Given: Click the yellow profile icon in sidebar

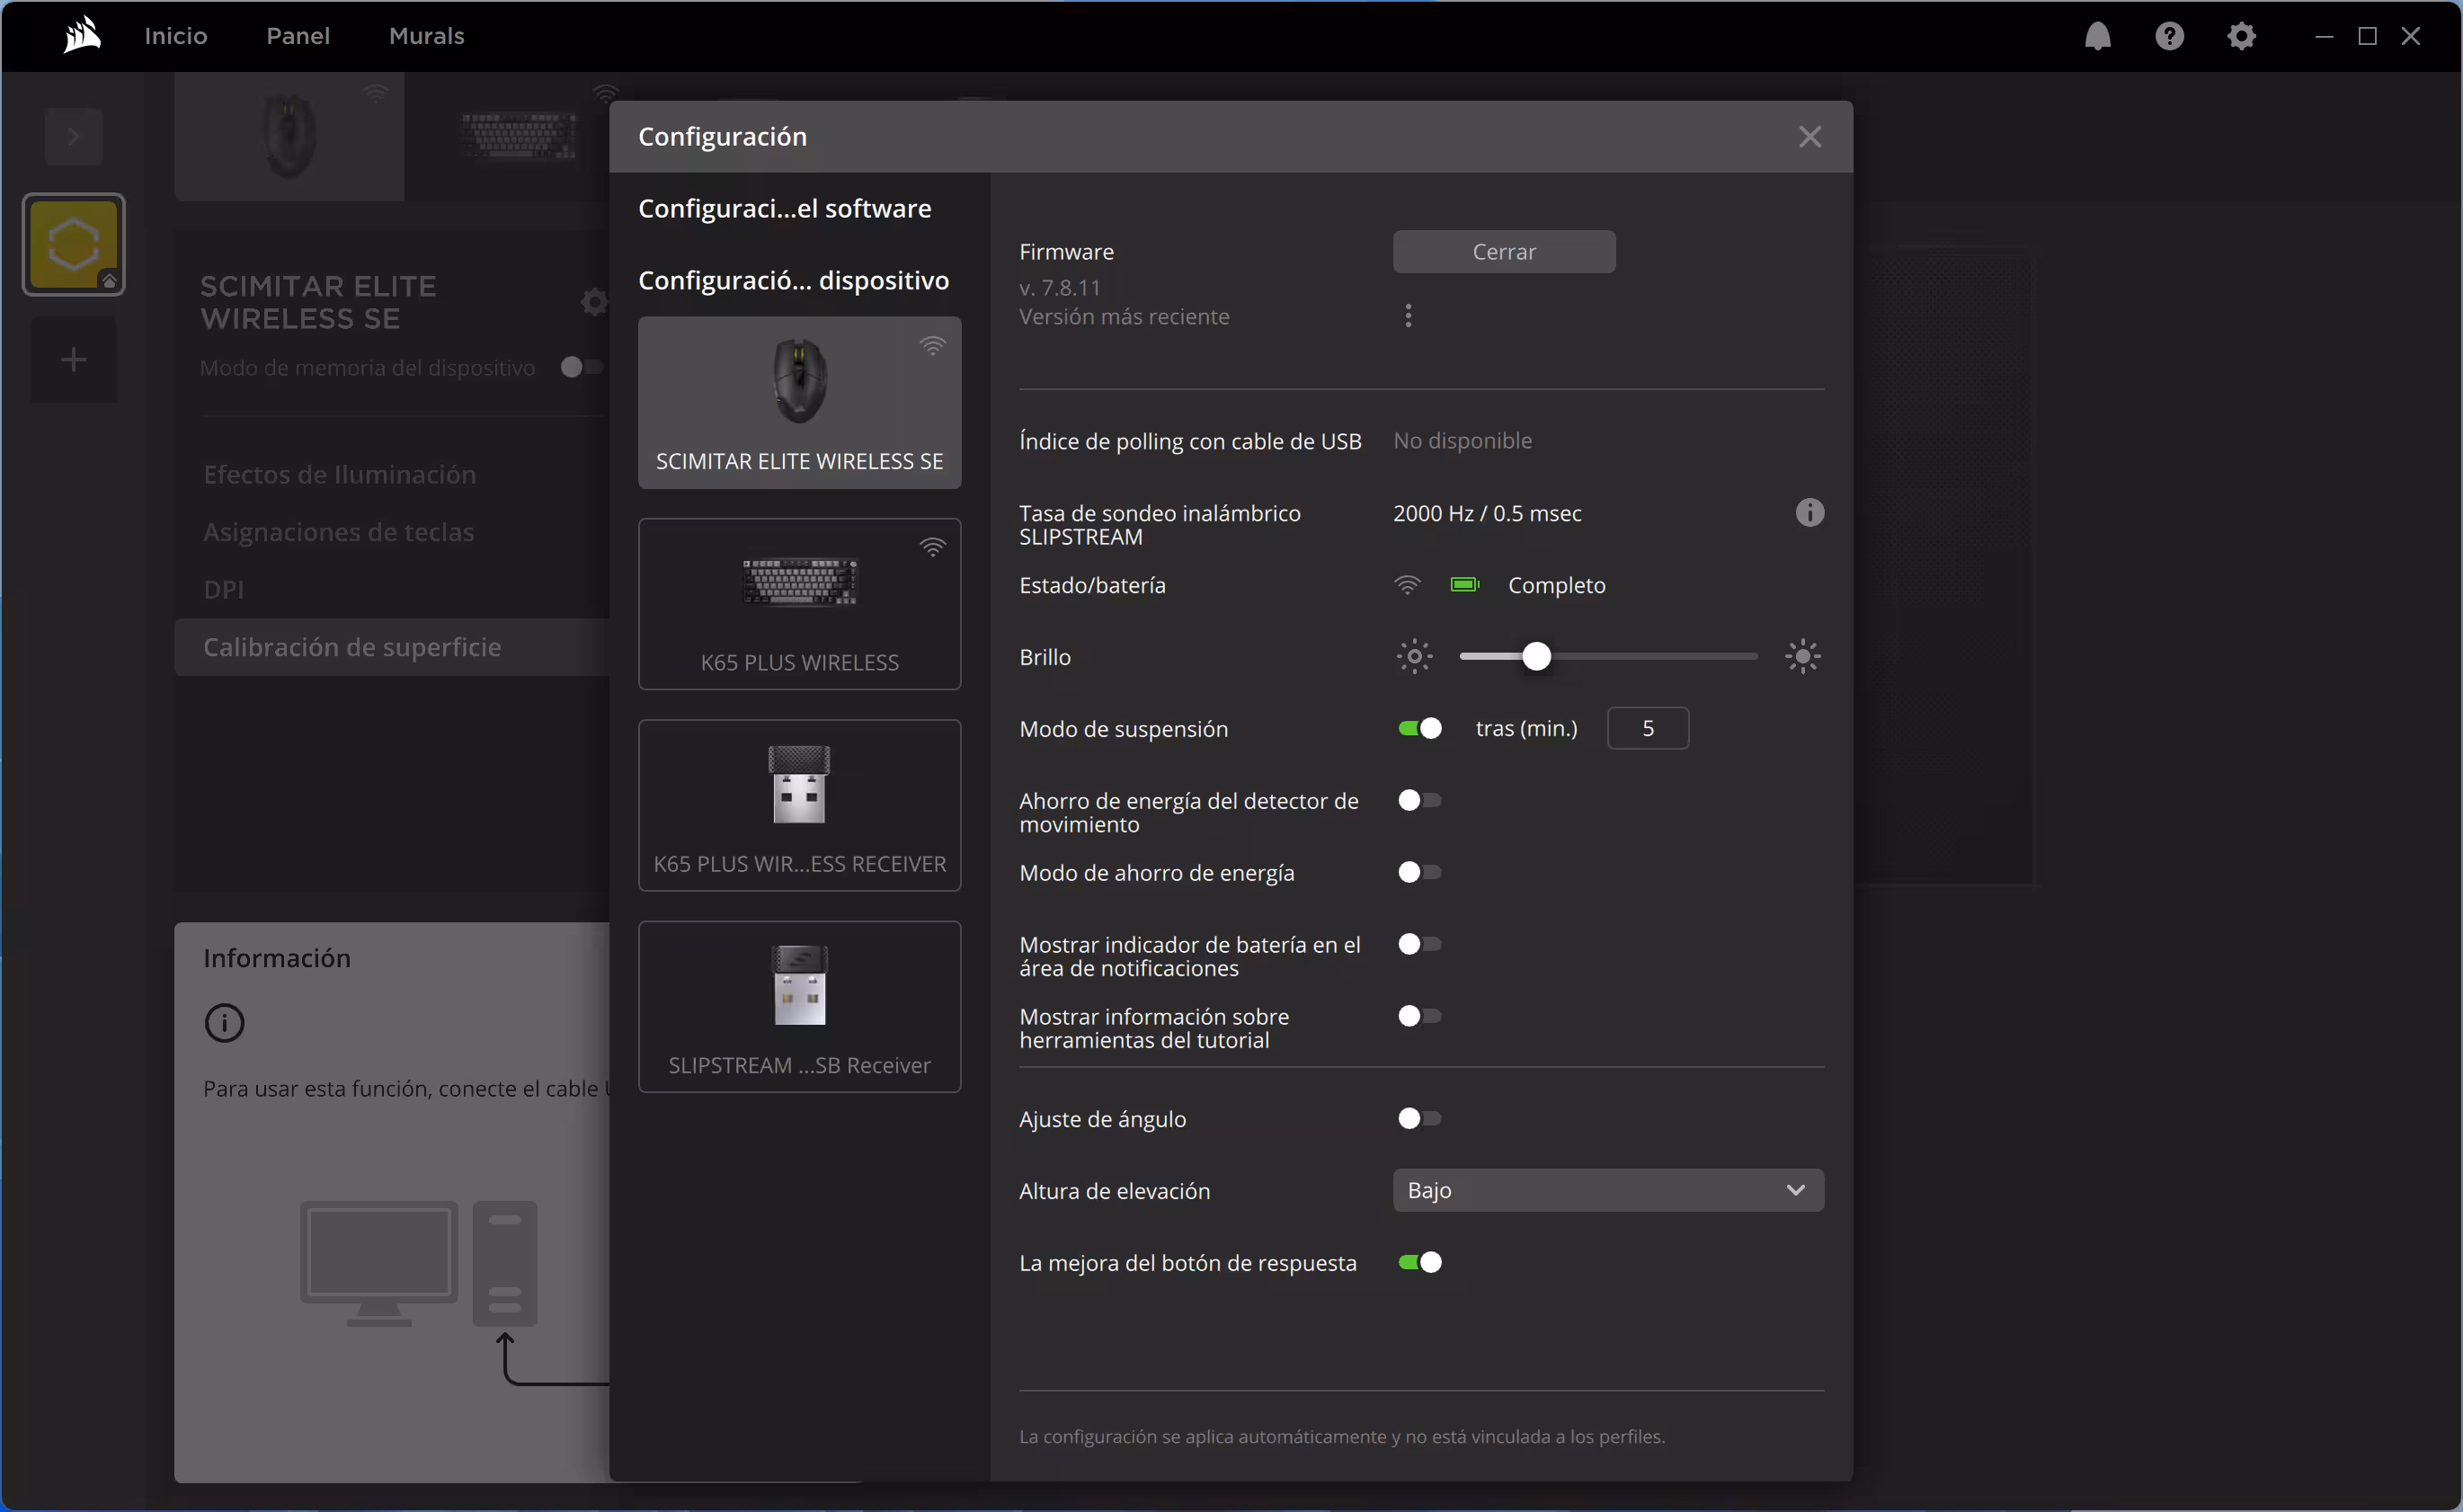Looking at the screenshot, I should click(74, 245).
